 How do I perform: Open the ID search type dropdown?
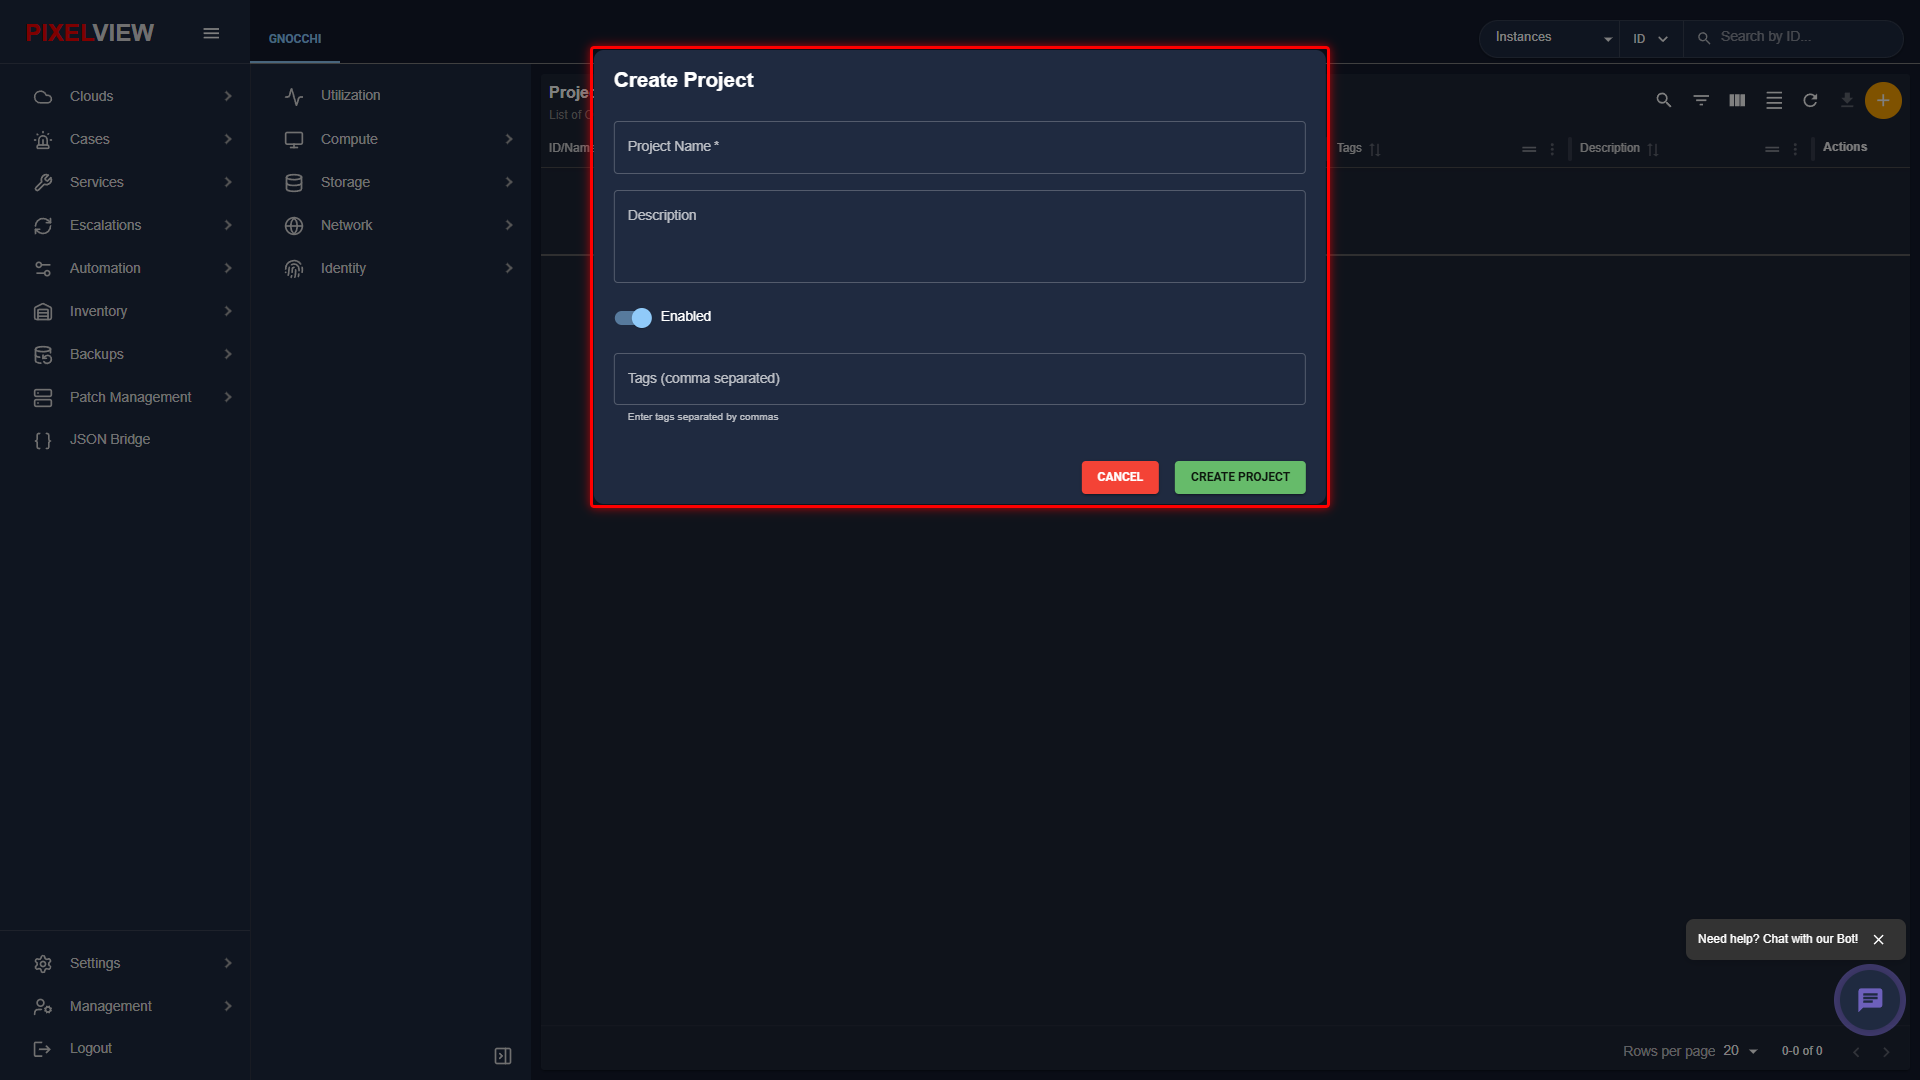tap(1650, 39)
